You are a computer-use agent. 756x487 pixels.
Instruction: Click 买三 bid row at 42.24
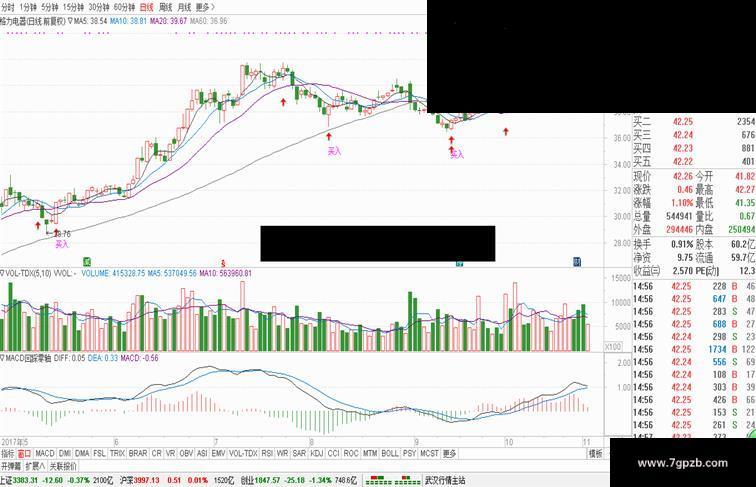coord(694,135)
